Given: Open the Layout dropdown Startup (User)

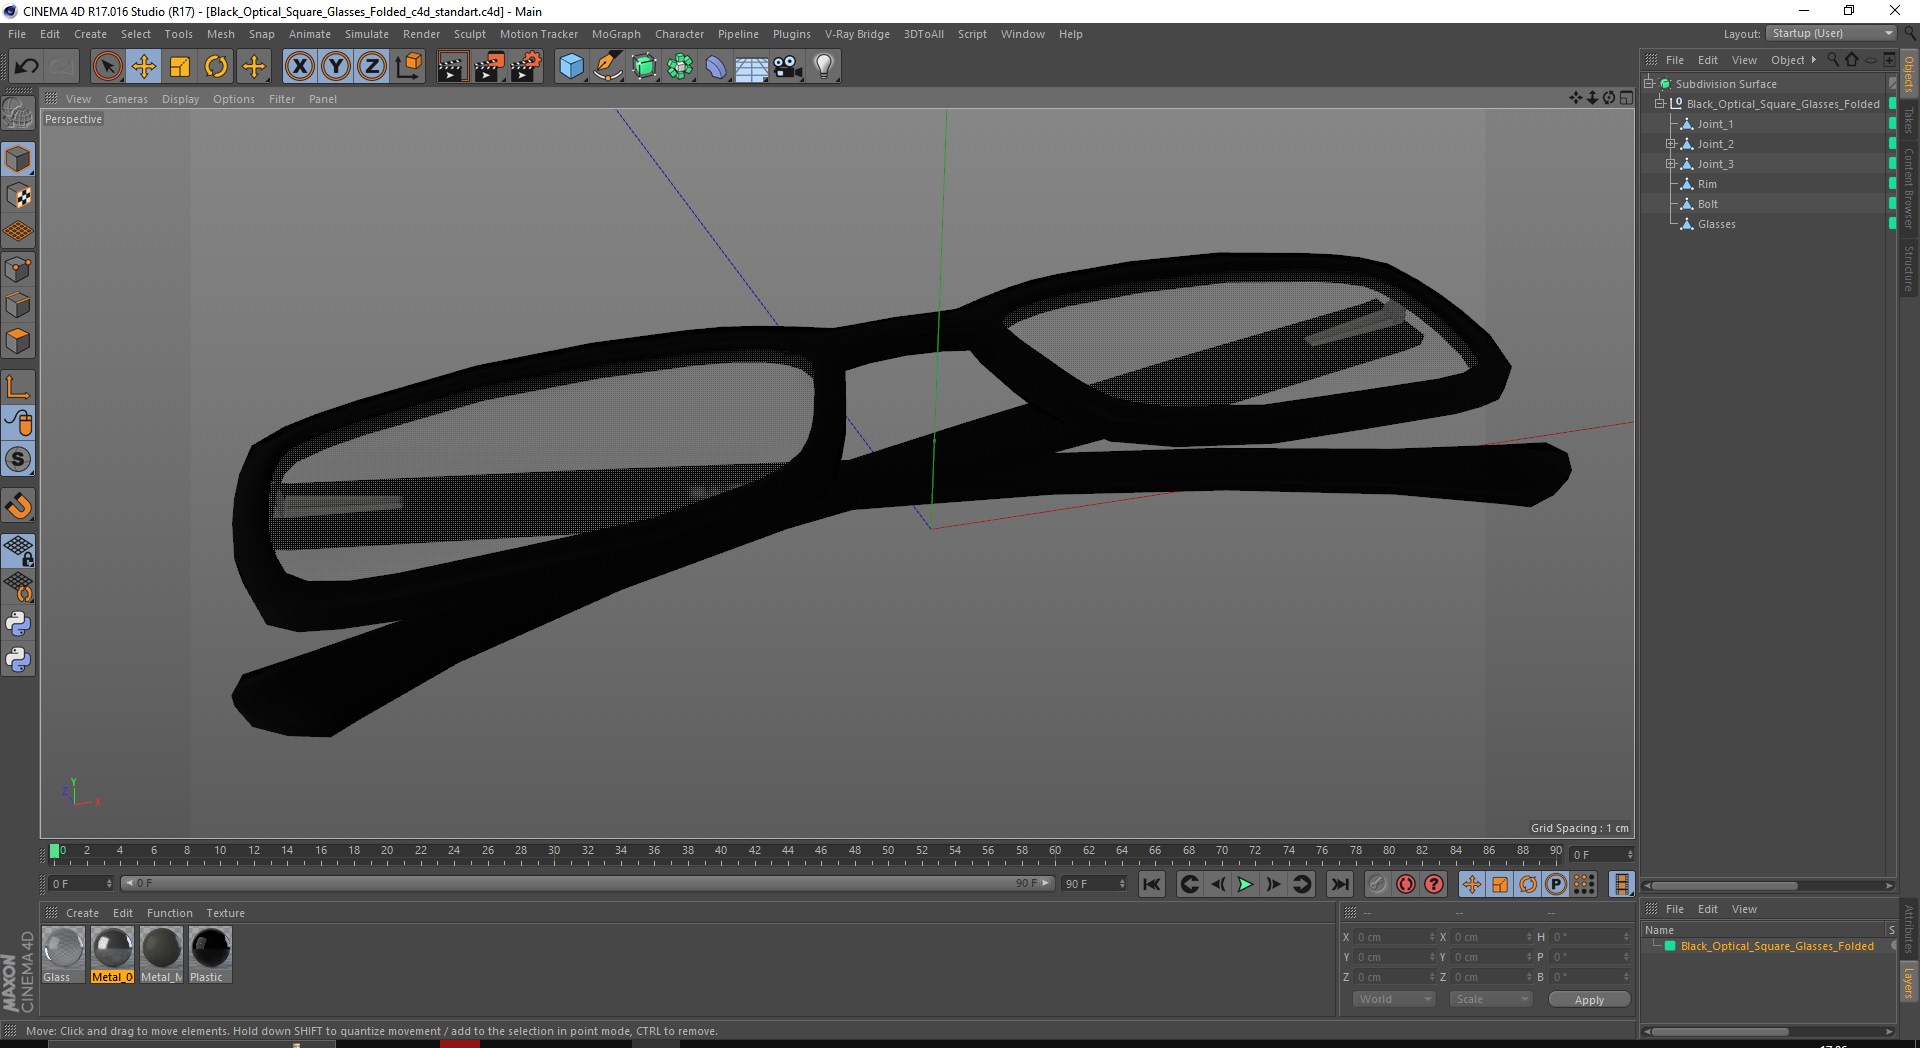Looking at the screenshot, I should (x=1831, y=34).
